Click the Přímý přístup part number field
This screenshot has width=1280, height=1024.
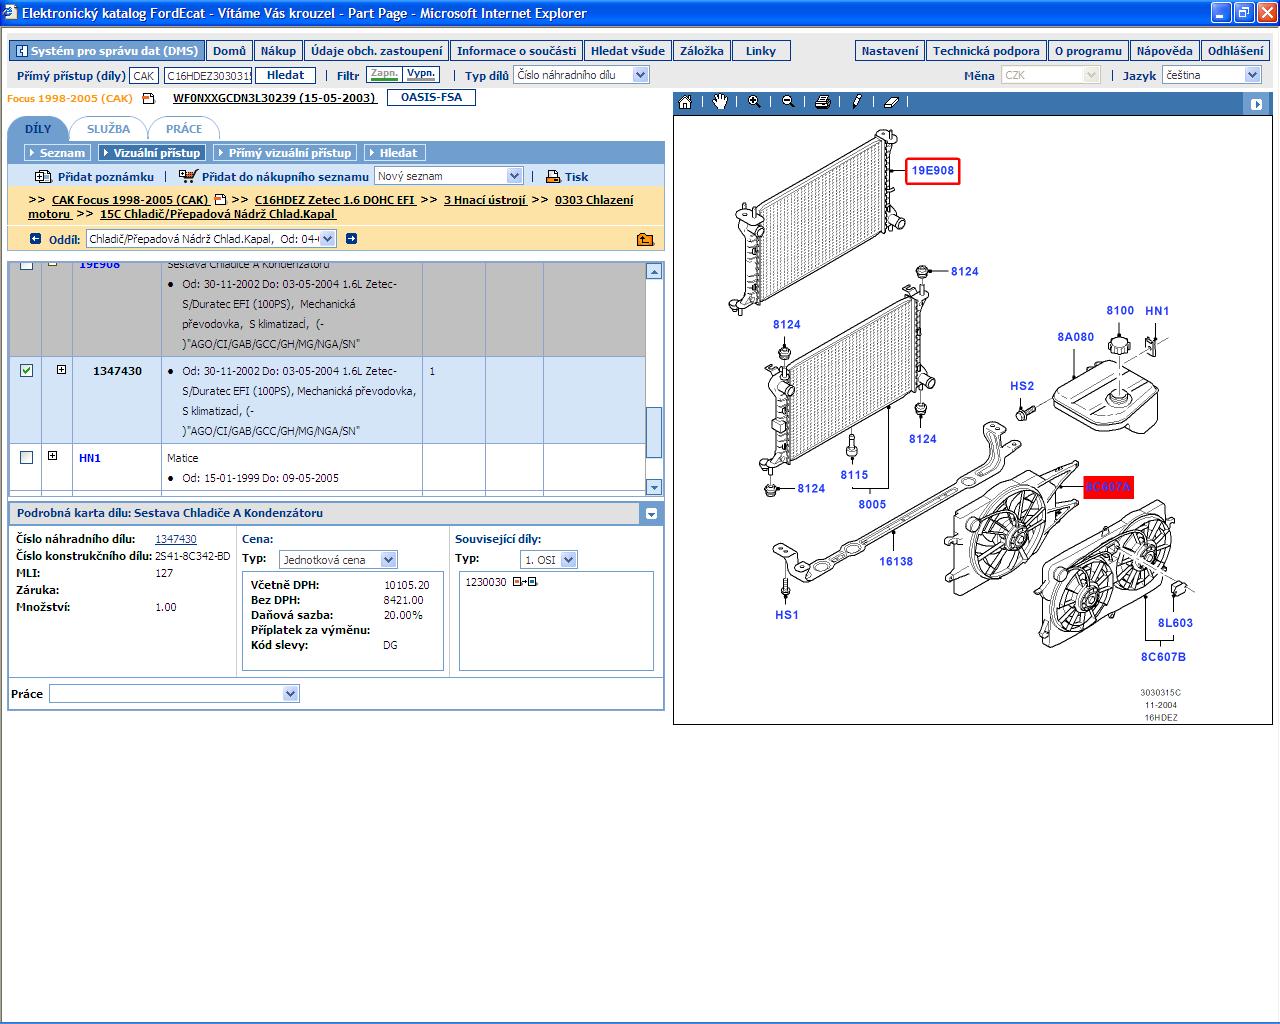click(x=208, y=76)
